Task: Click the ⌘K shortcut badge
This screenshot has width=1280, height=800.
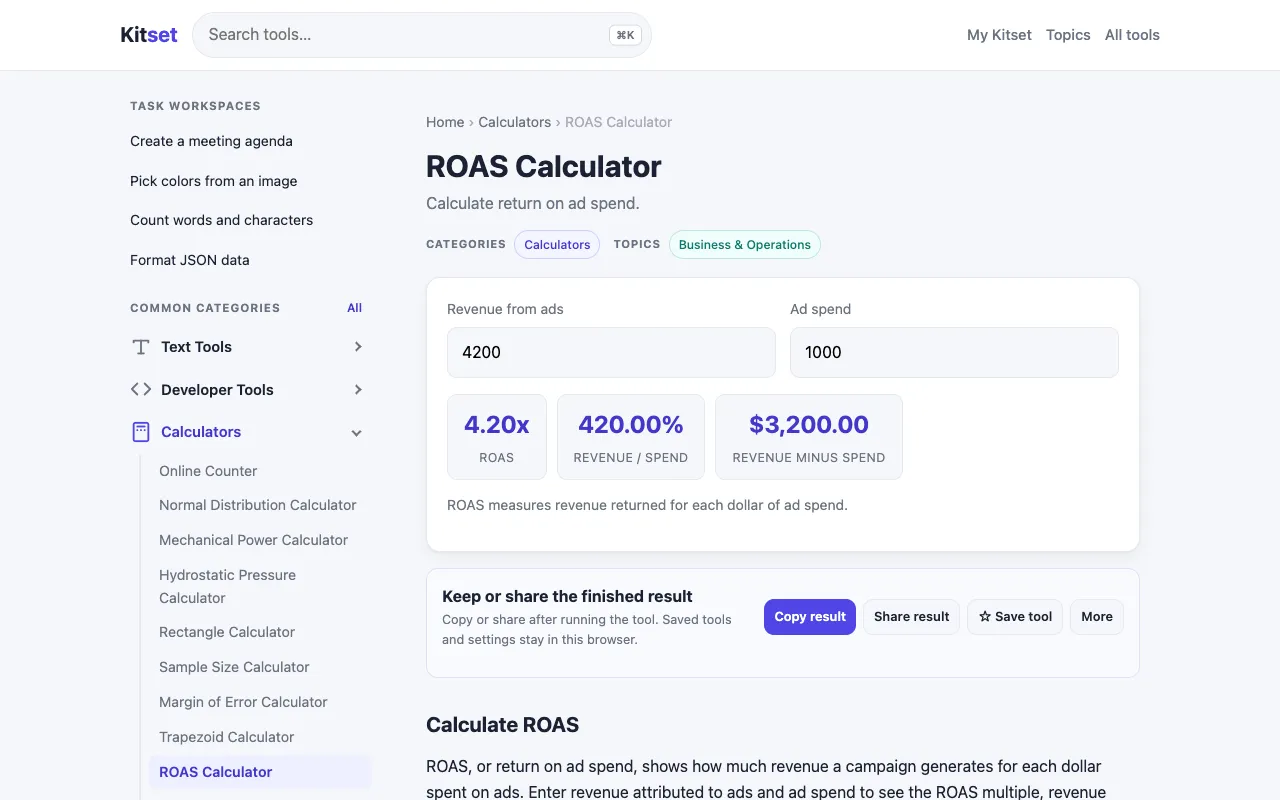Action: tap(625, 35)
